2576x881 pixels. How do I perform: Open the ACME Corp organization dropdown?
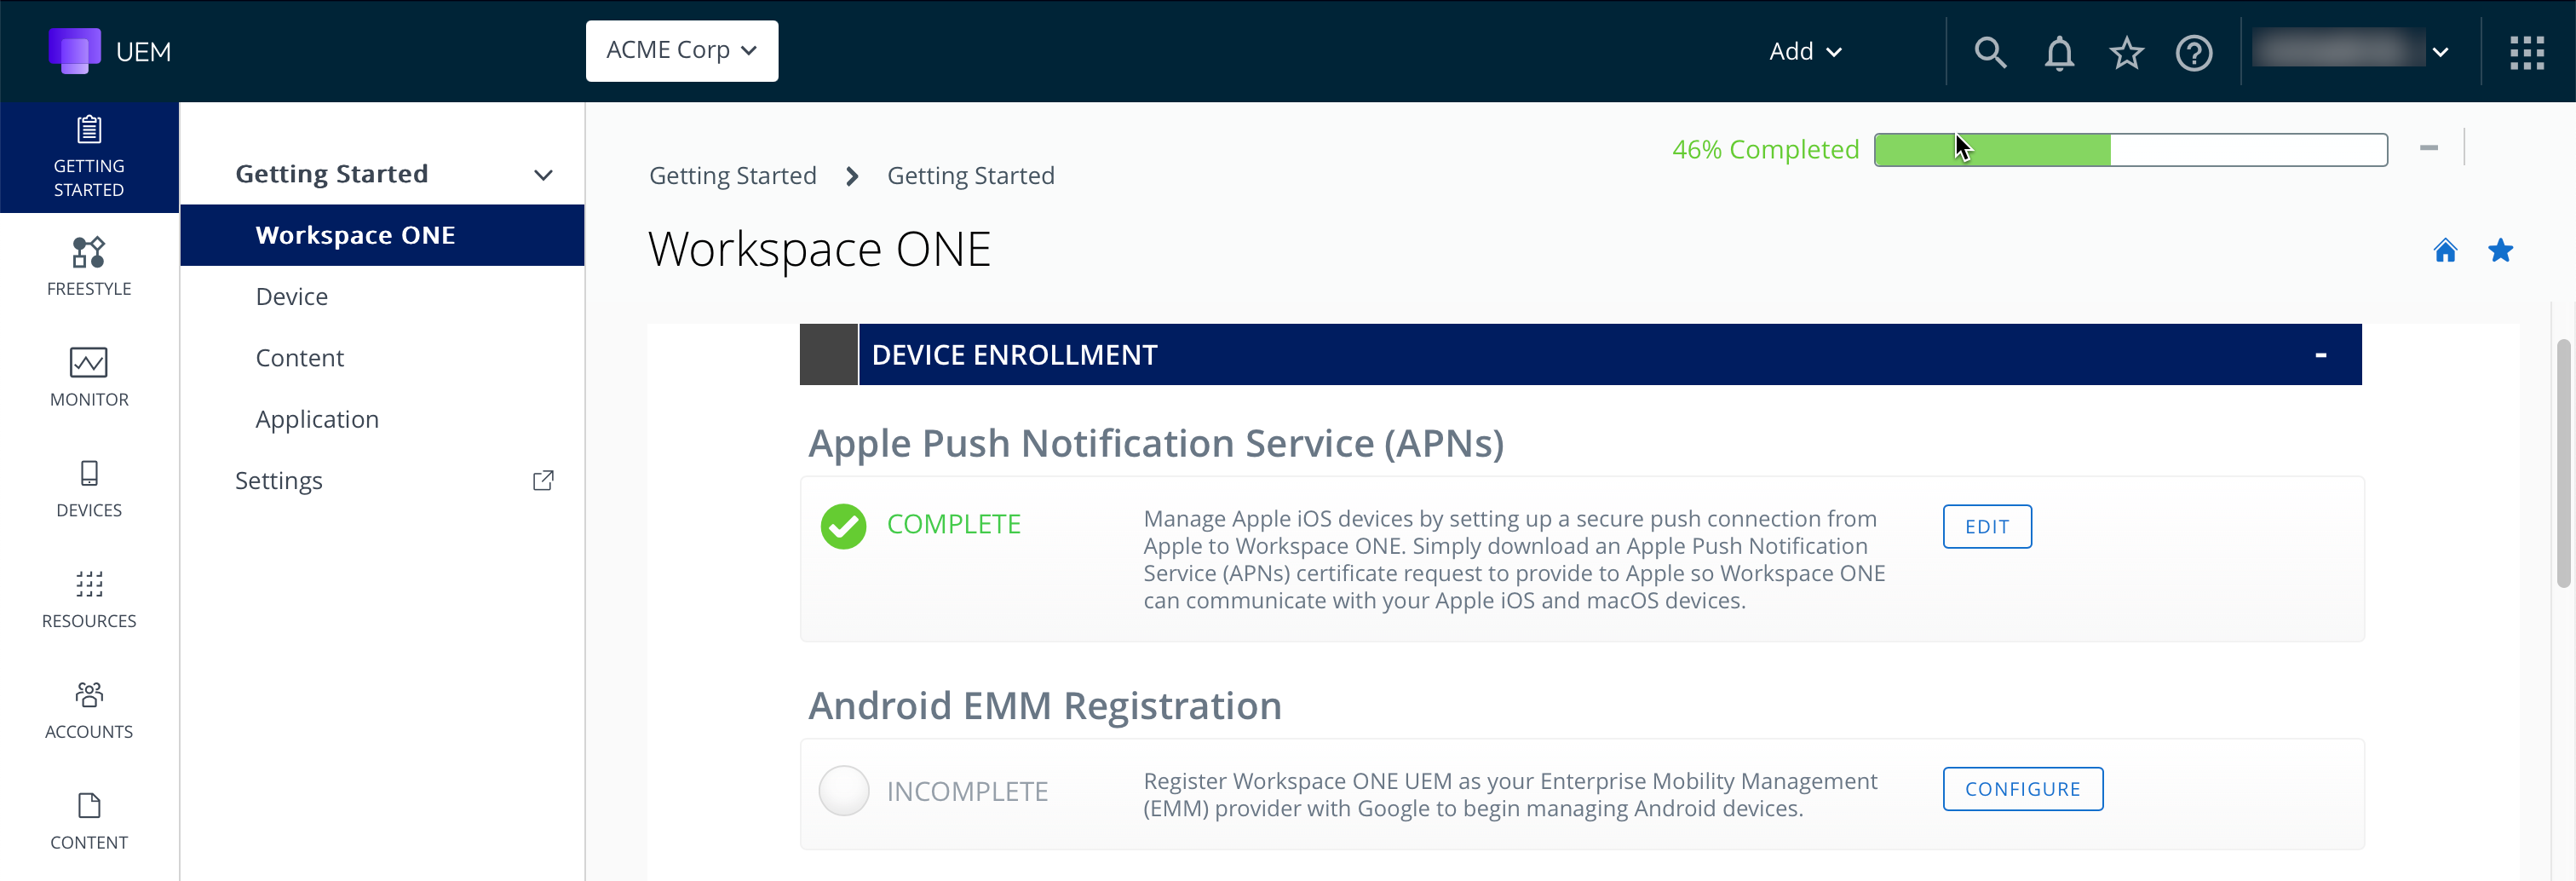681,51
